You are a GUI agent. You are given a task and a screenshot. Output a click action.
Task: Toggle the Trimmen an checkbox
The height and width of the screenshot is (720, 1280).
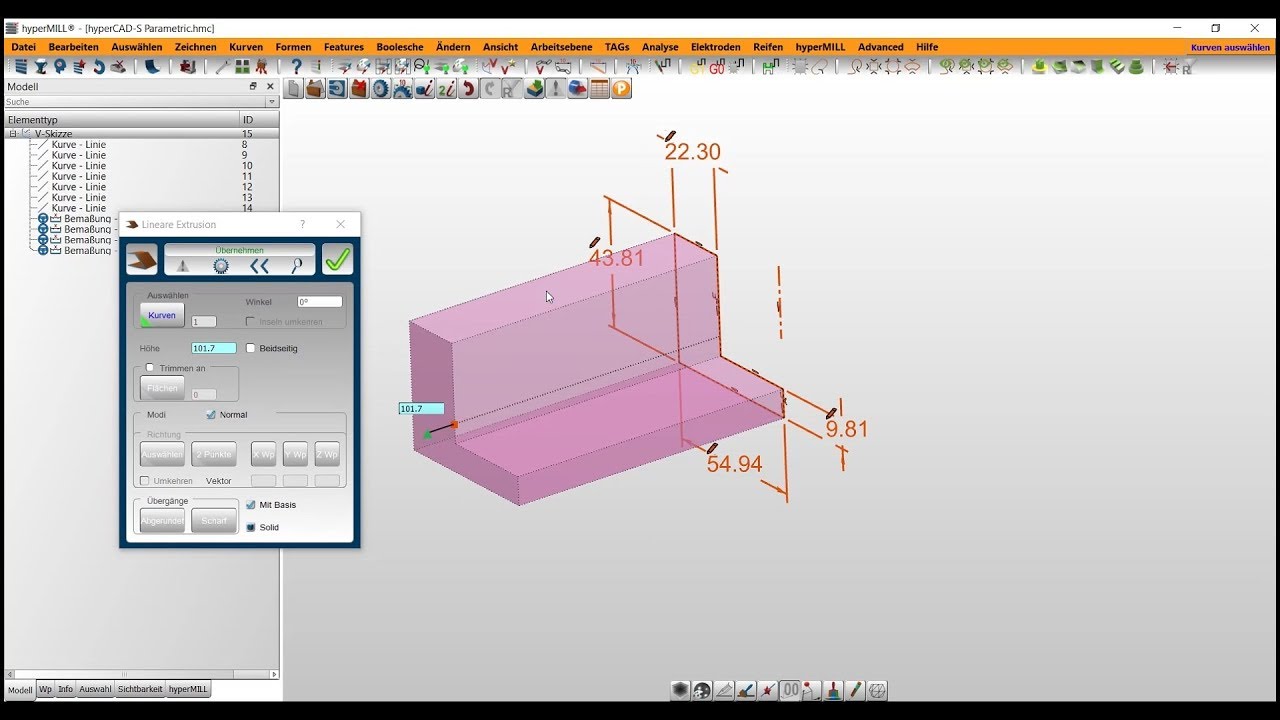150,368
